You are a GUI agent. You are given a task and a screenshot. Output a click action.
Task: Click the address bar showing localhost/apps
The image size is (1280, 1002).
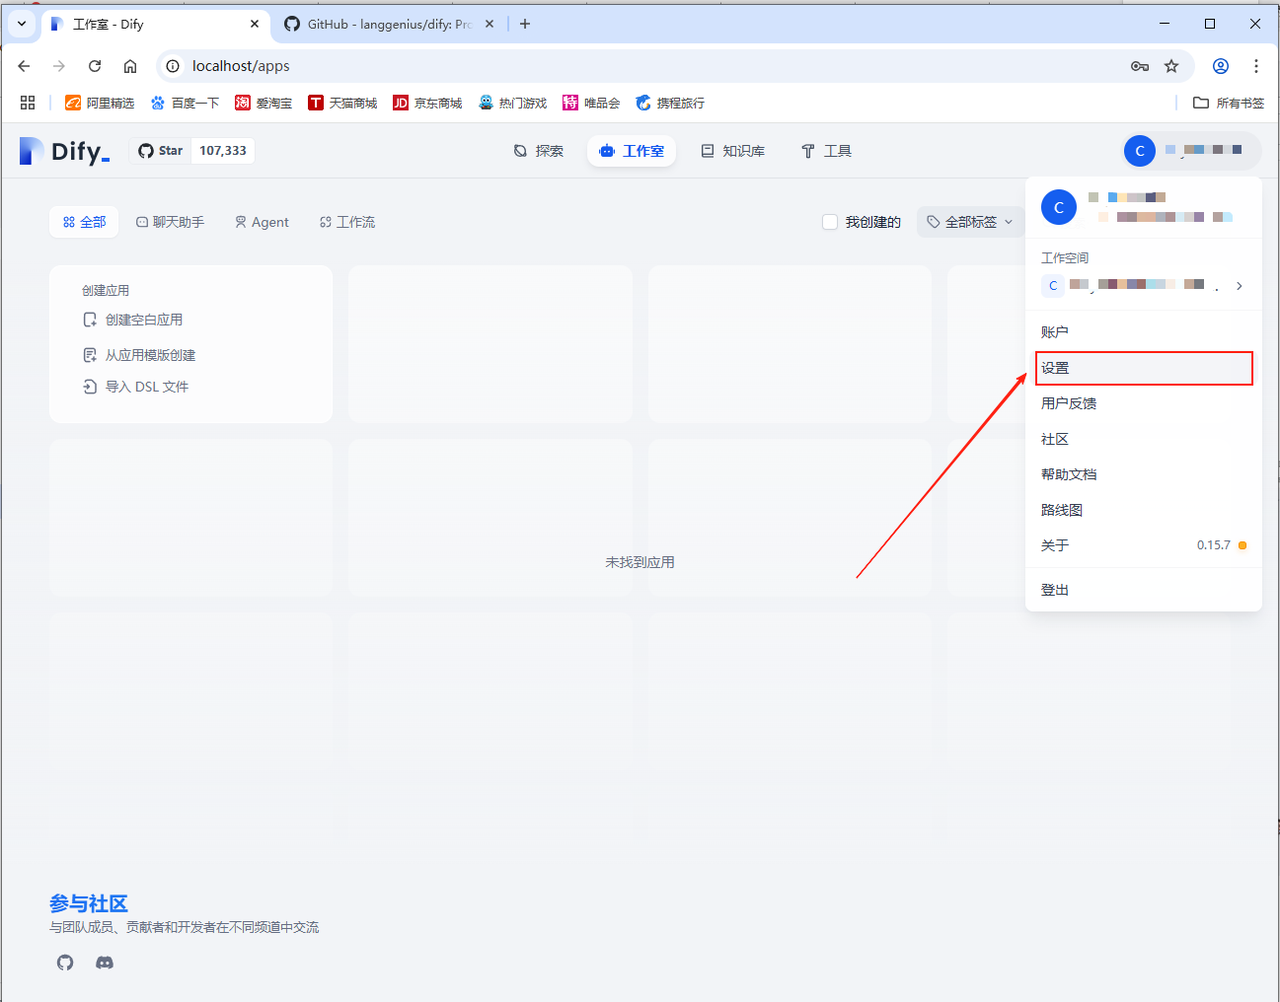(640, 66)
